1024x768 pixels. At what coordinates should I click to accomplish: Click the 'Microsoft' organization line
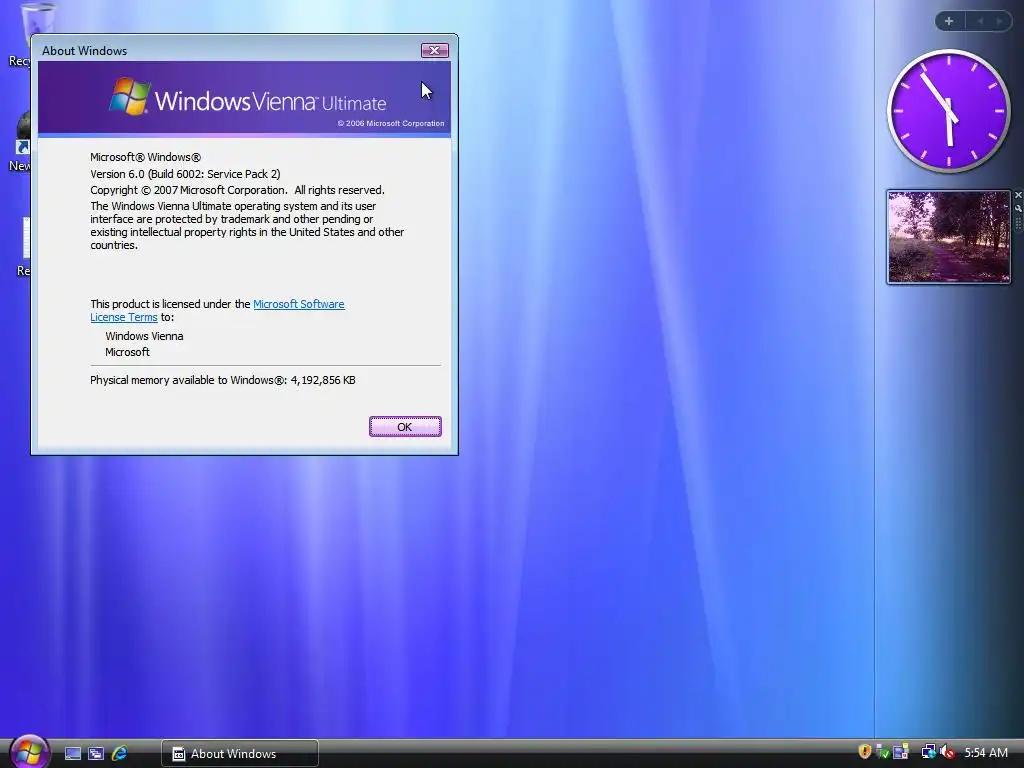(127, 352)
